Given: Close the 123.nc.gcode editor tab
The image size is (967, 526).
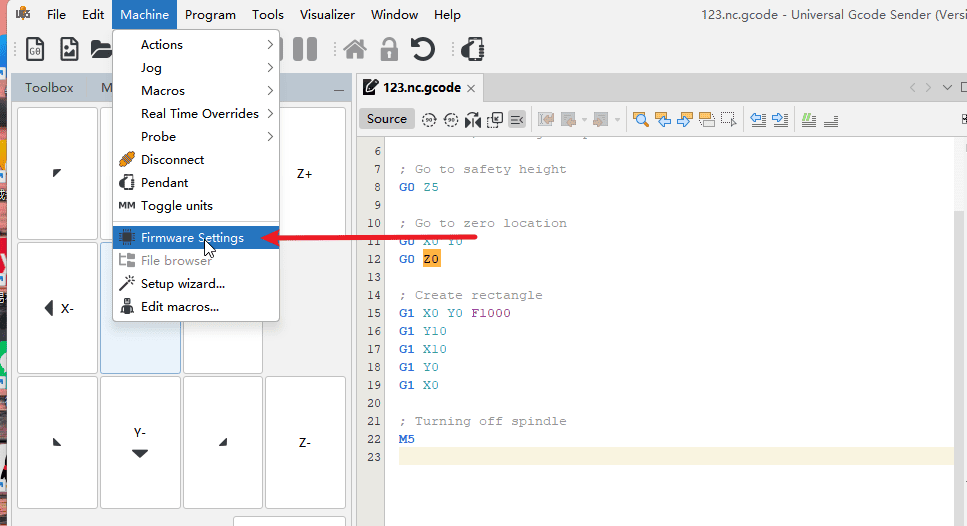Looking at the screenshot, I should pyautogui.click(x=471, y=88).
